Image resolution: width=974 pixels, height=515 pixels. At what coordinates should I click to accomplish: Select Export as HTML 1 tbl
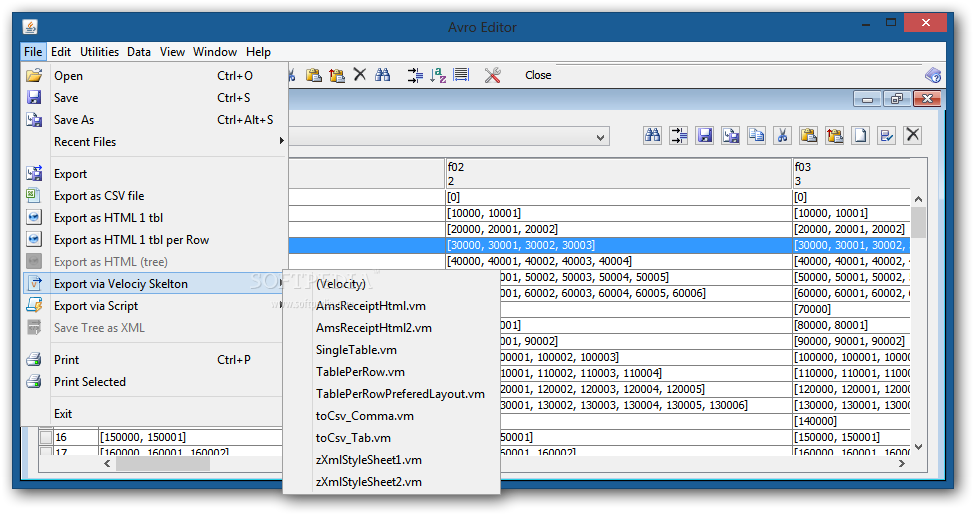pyautogui.click(x=155, y=218)
